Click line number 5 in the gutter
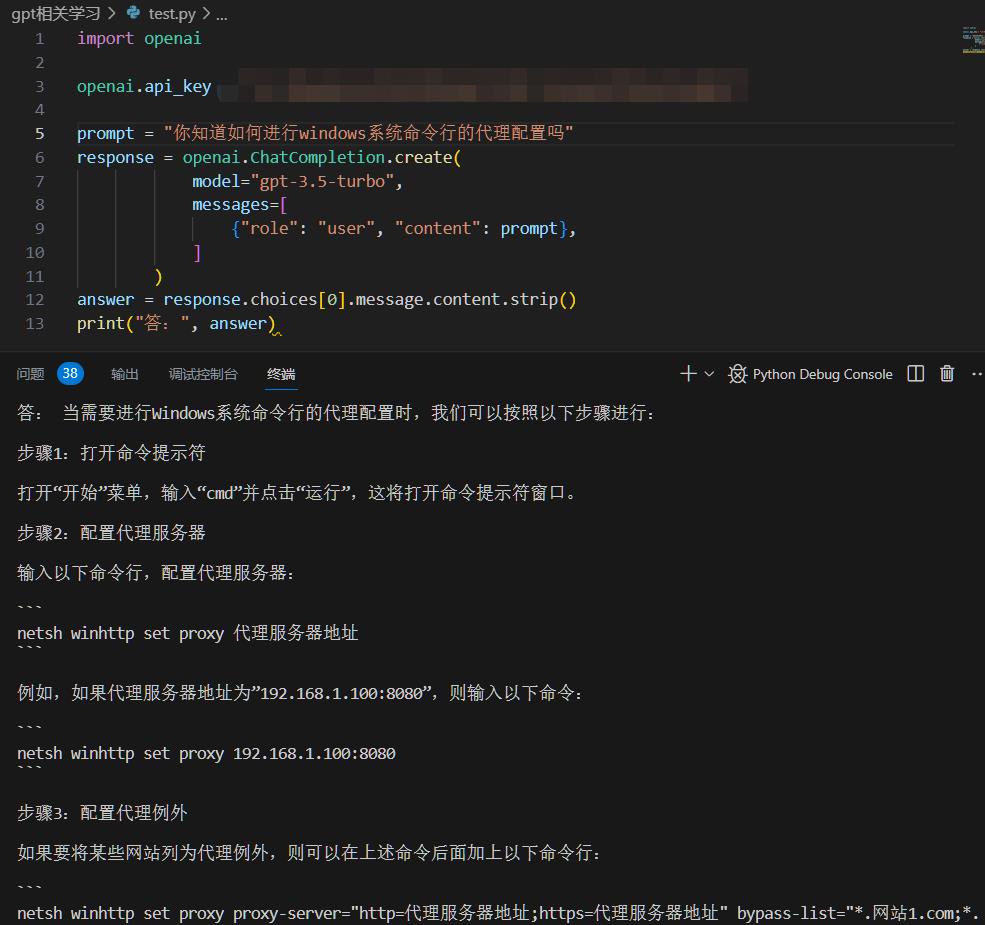 tap(39, 133)
